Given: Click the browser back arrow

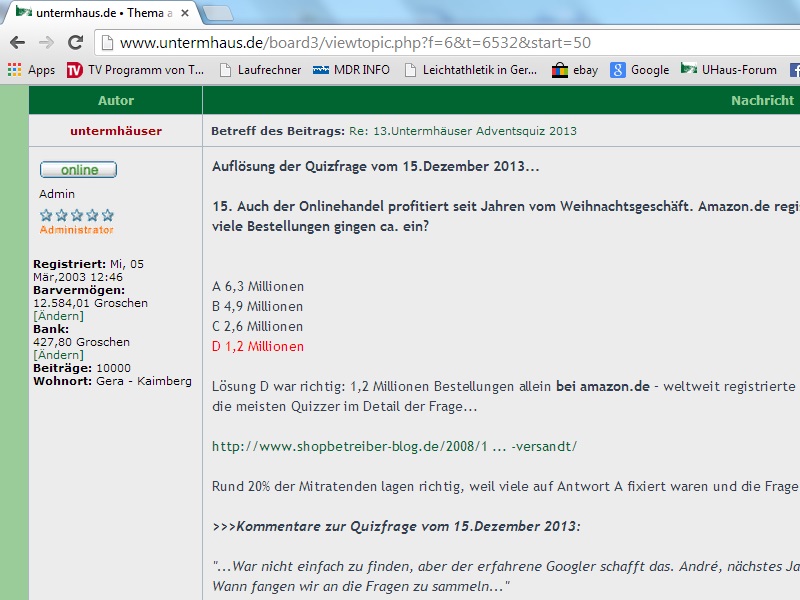Looking at the screenshot, I should tap(17, 42).
